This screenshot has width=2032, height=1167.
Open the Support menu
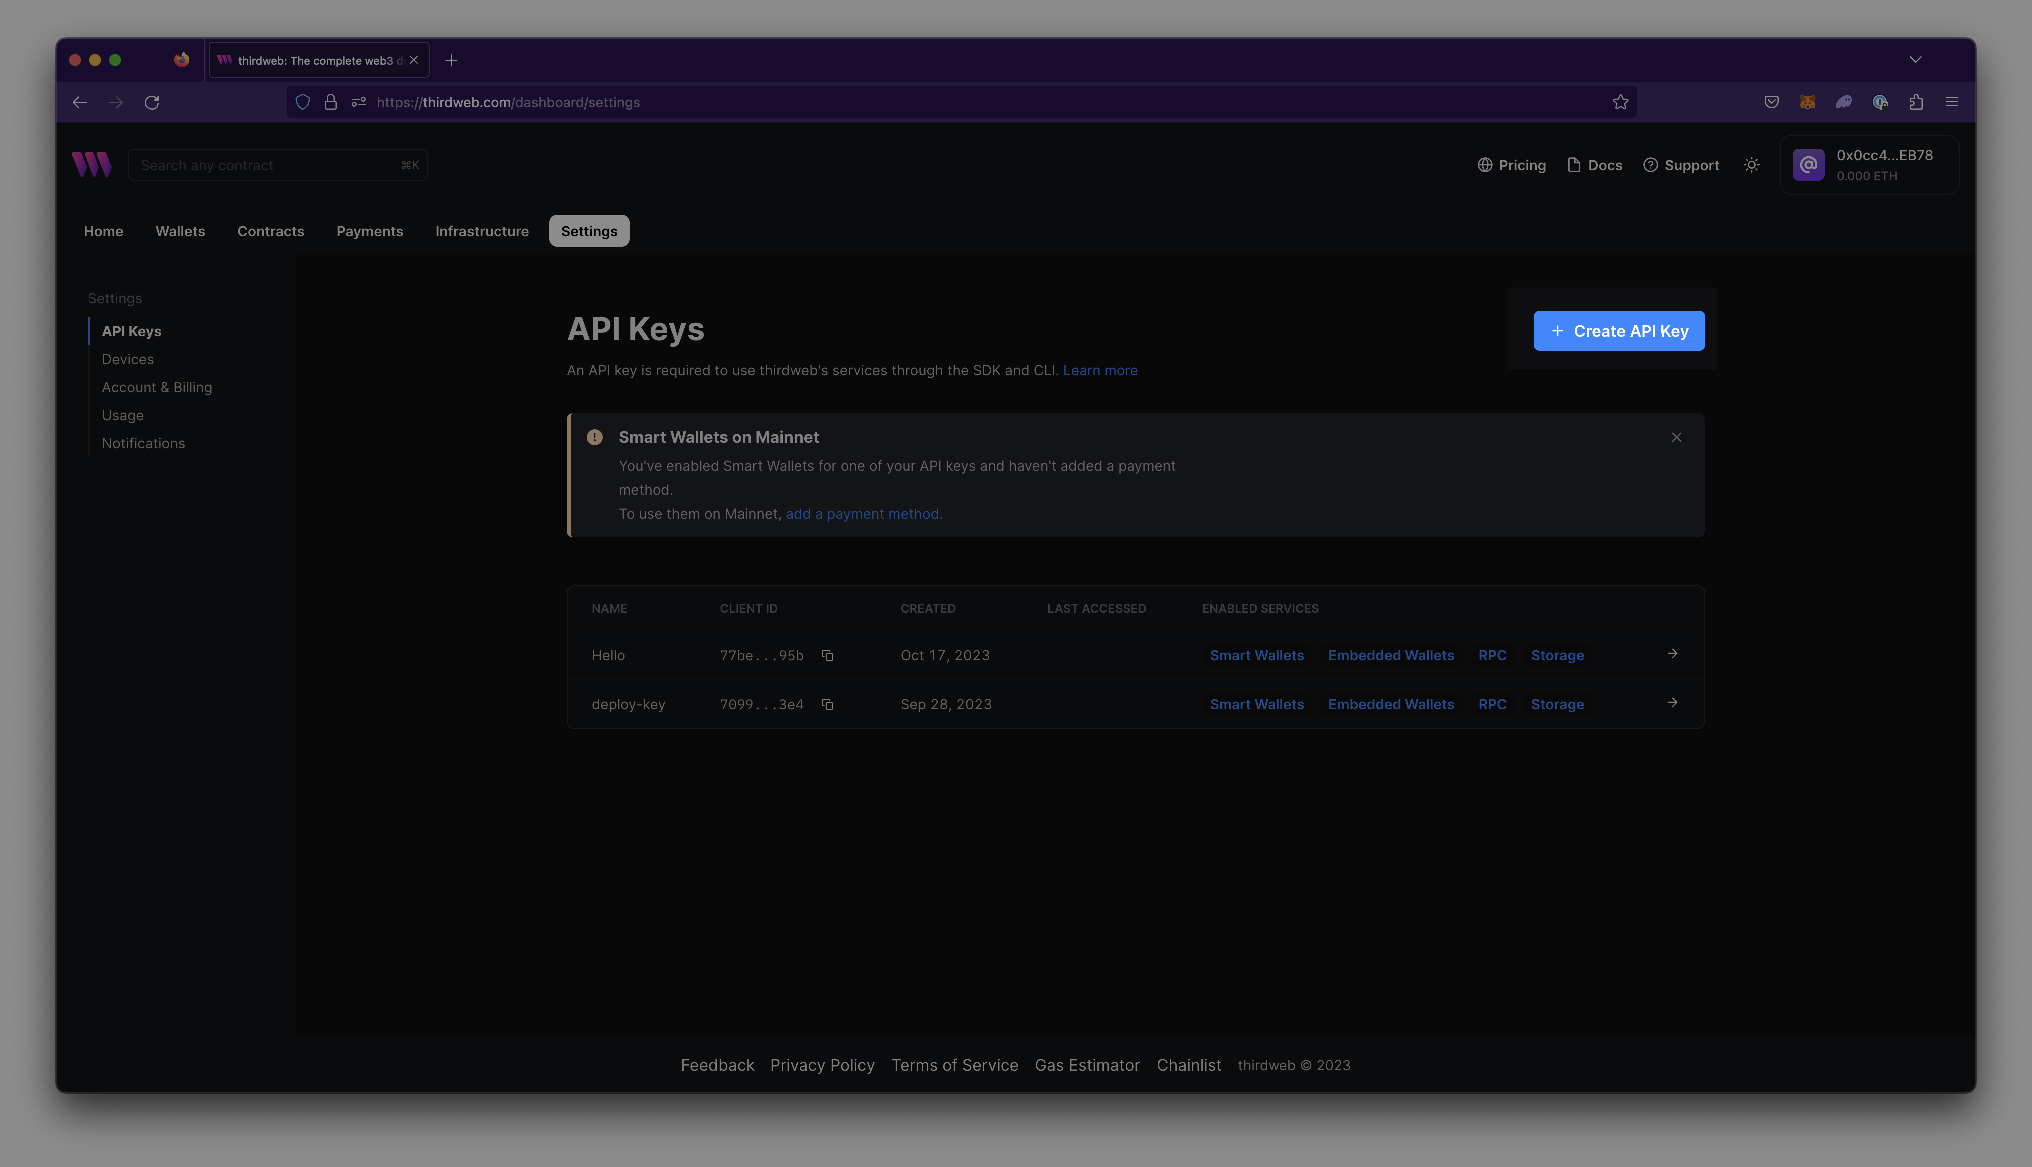[x=1680, y=165]
